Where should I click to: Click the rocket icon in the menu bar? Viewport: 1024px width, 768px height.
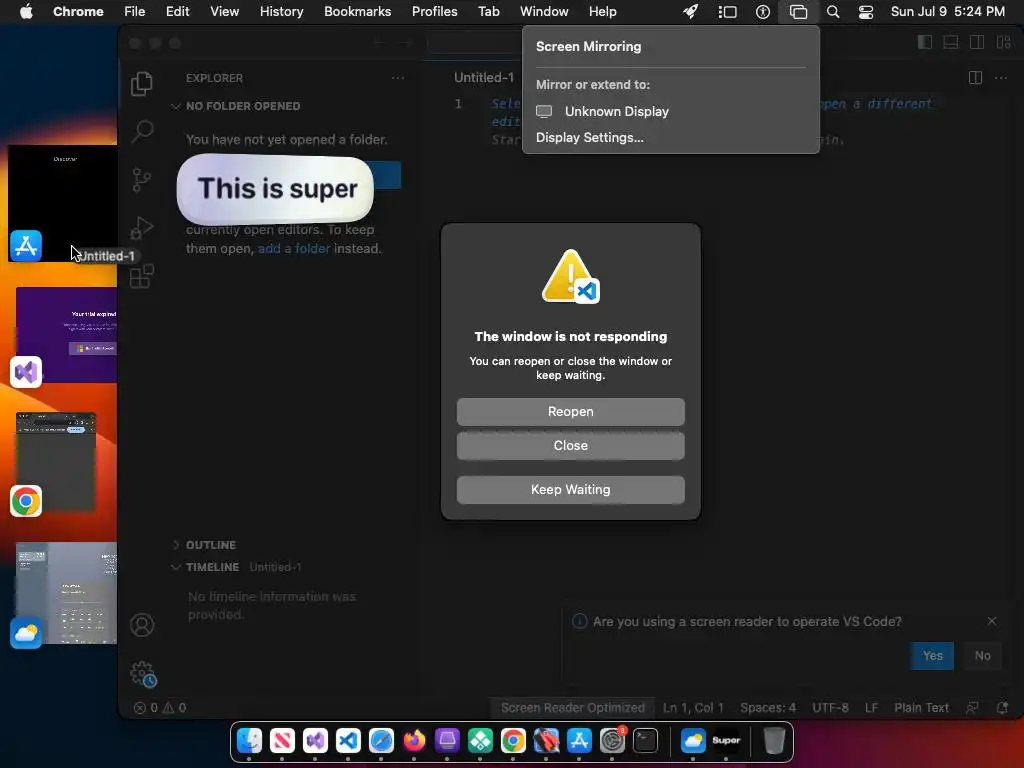click(690, 12)
